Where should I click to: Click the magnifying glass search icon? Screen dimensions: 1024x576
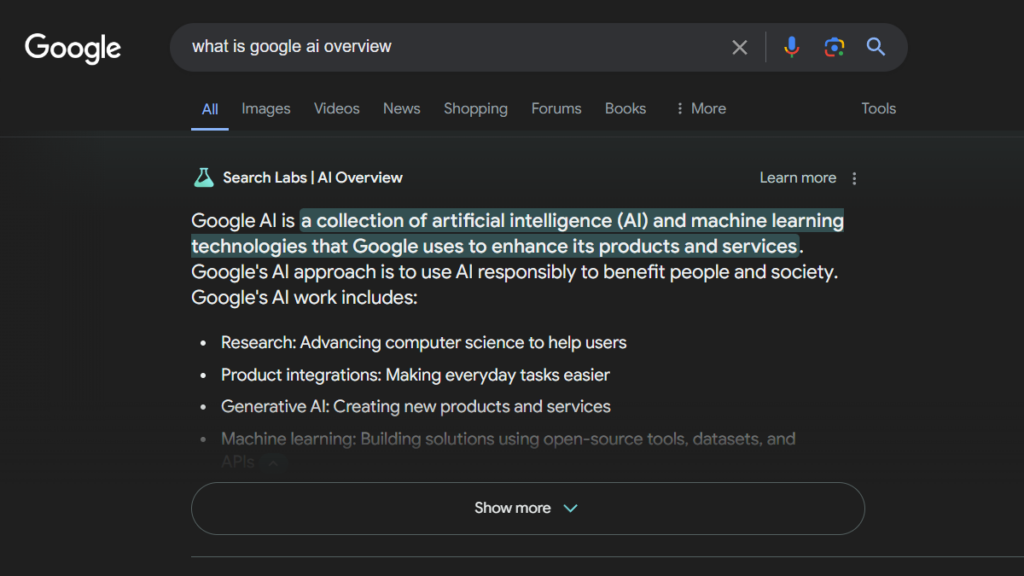pyautogui.click(x=876, y=47)
